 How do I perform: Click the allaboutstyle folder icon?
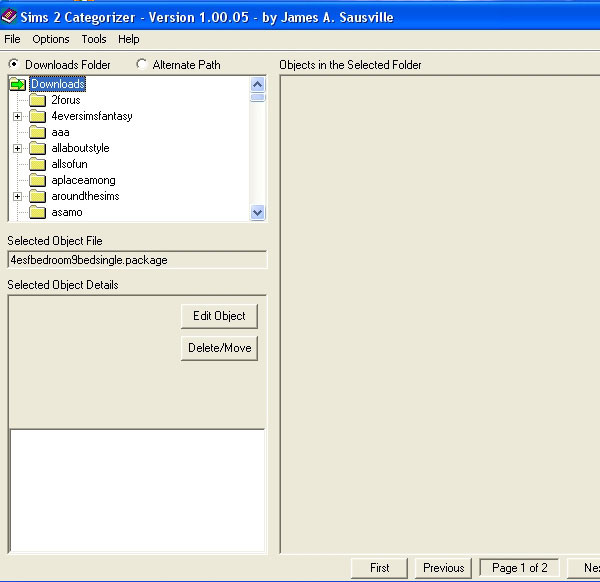coord(38,148)
